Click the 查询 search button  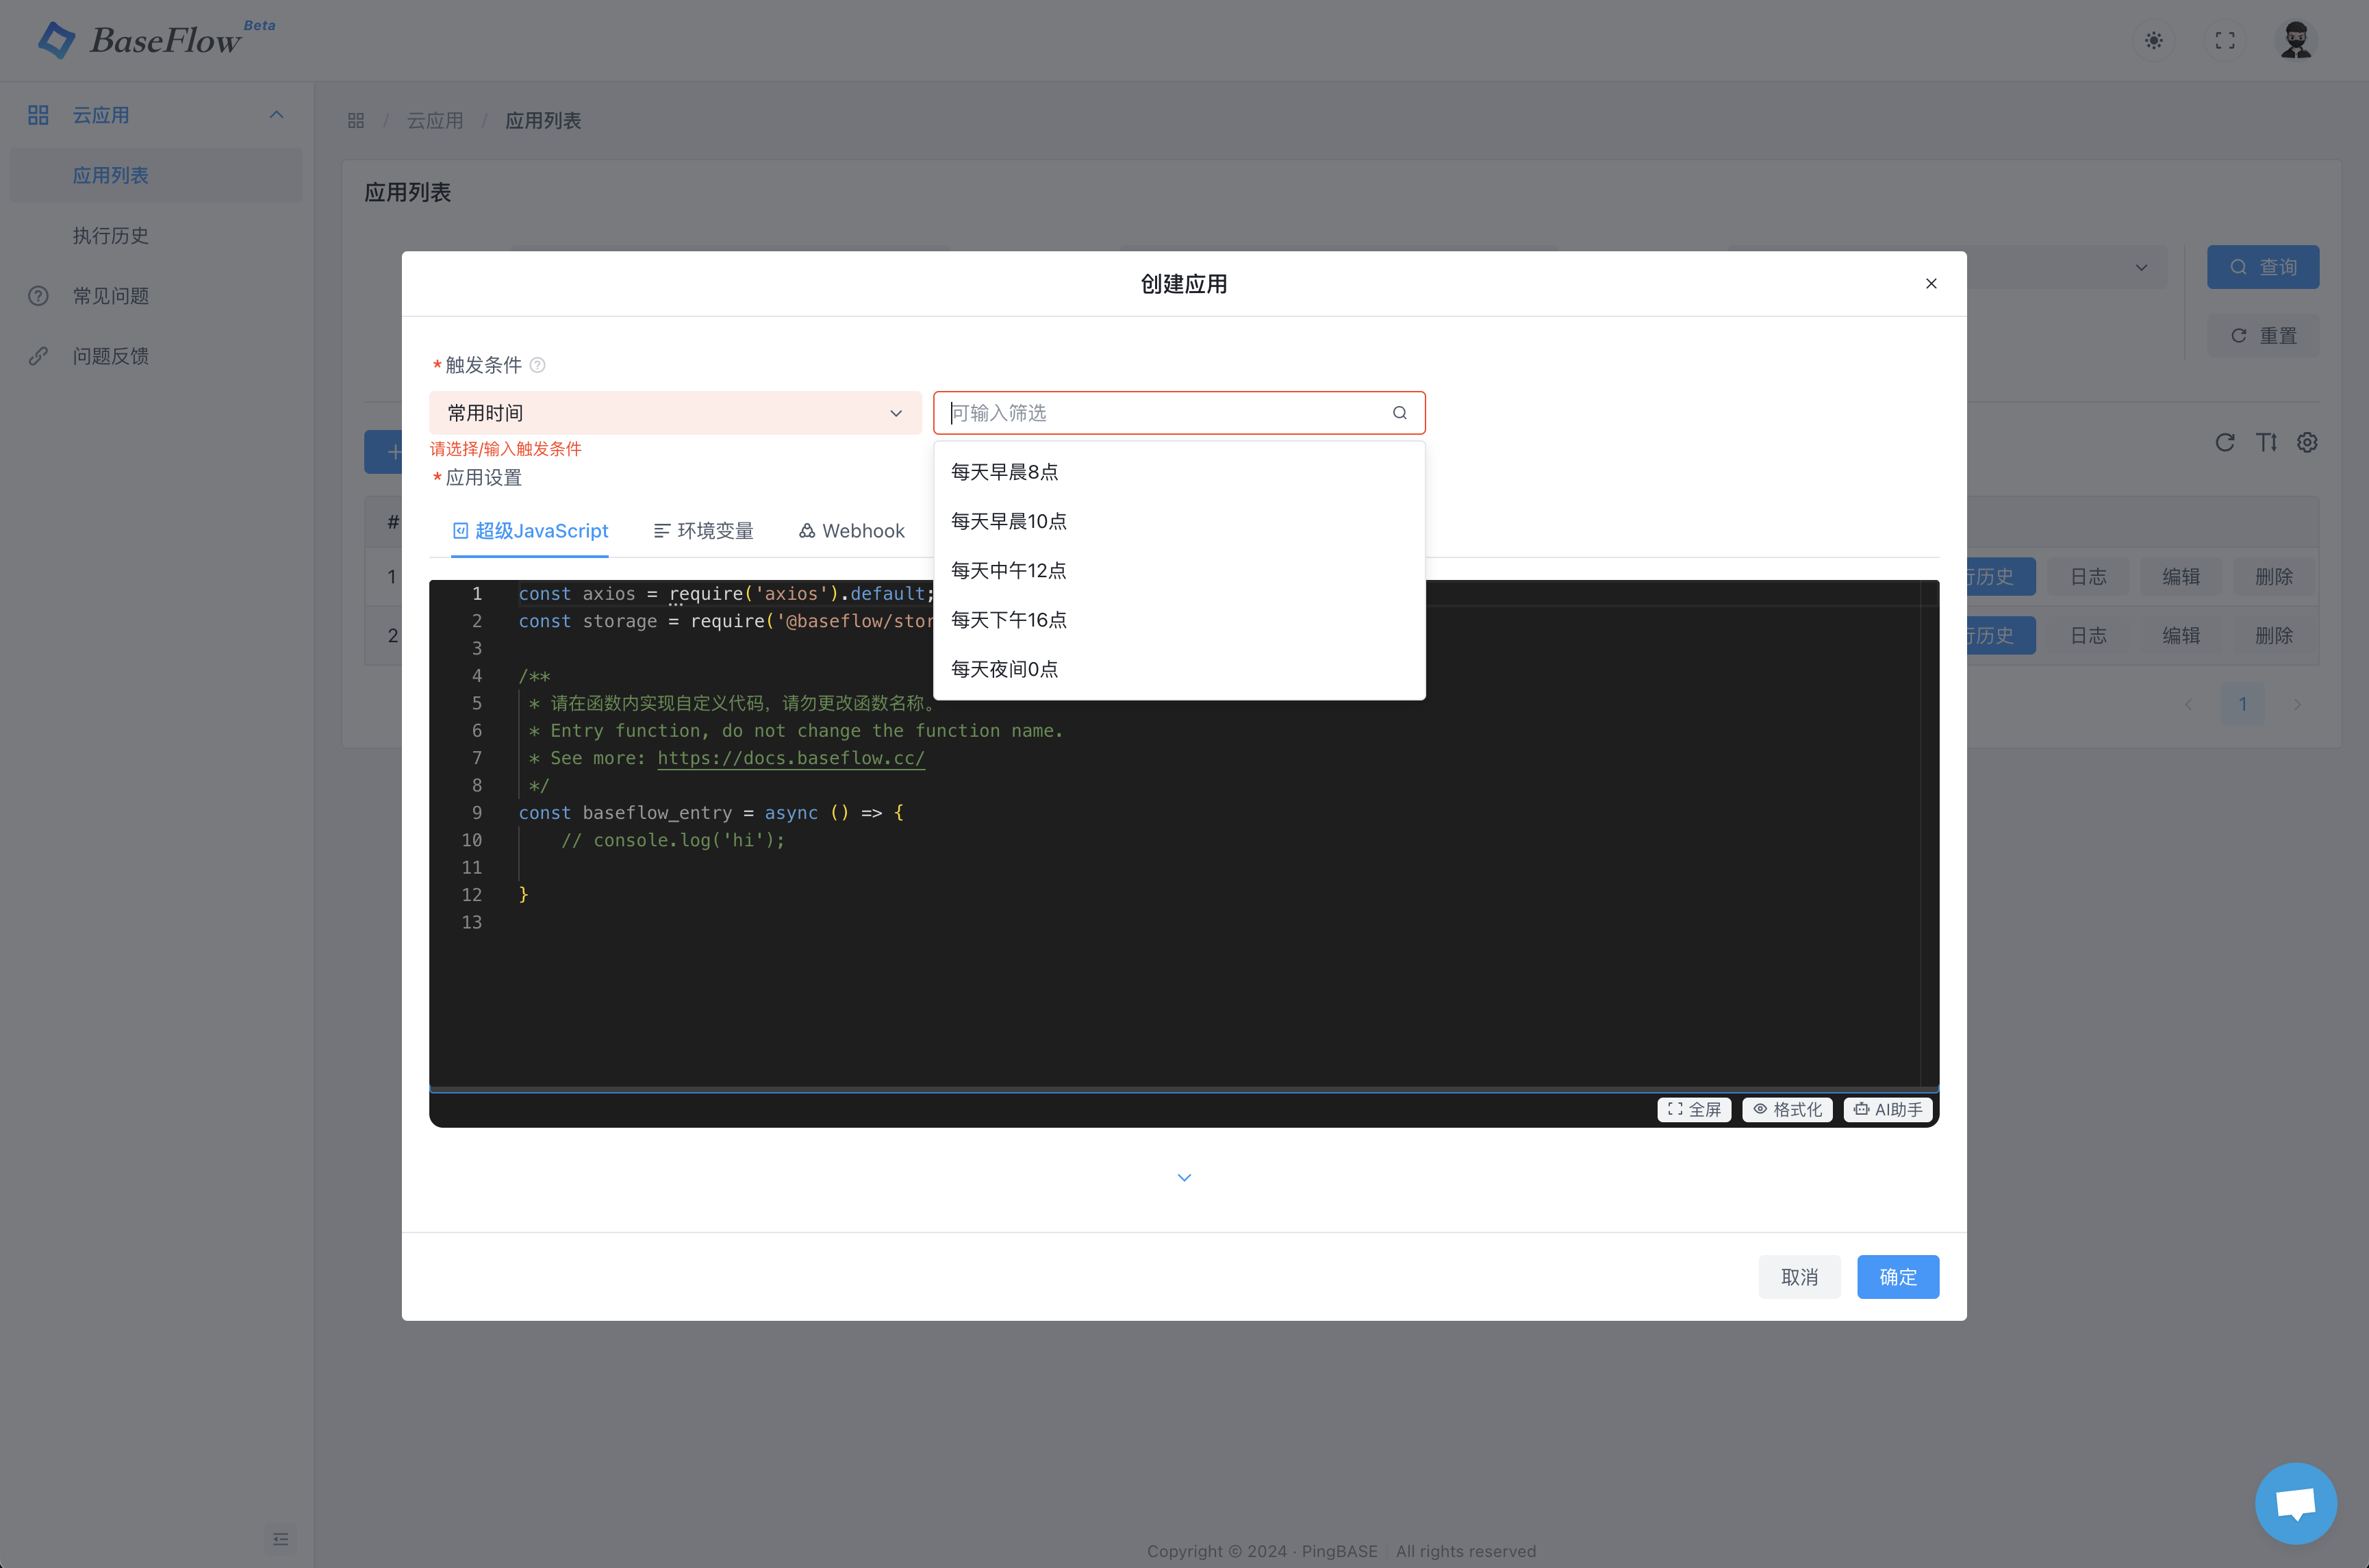tap(2263, 267)
